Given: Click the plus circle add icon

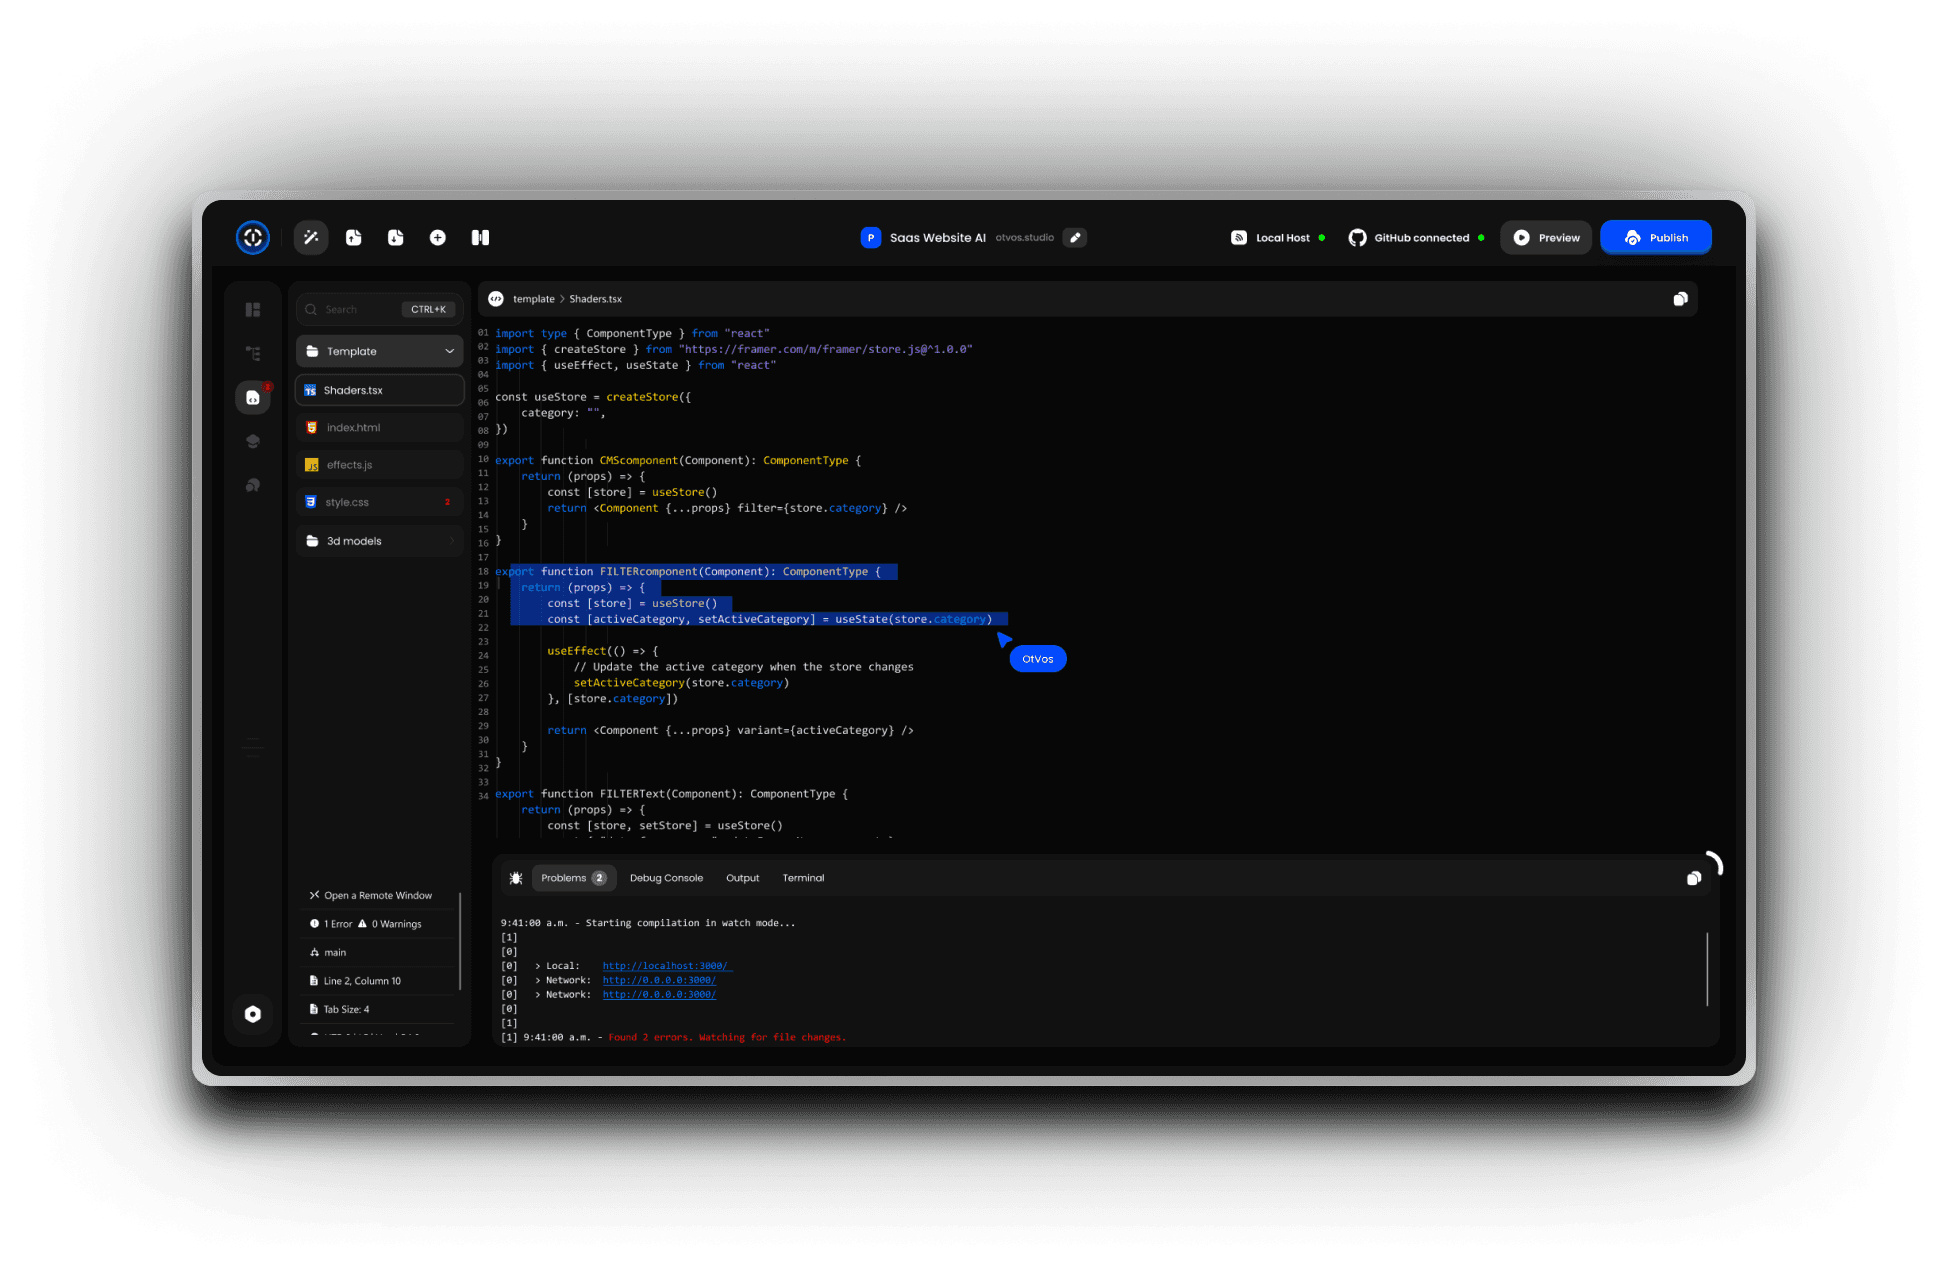Looking at the screenshot, I should [438, 238].
